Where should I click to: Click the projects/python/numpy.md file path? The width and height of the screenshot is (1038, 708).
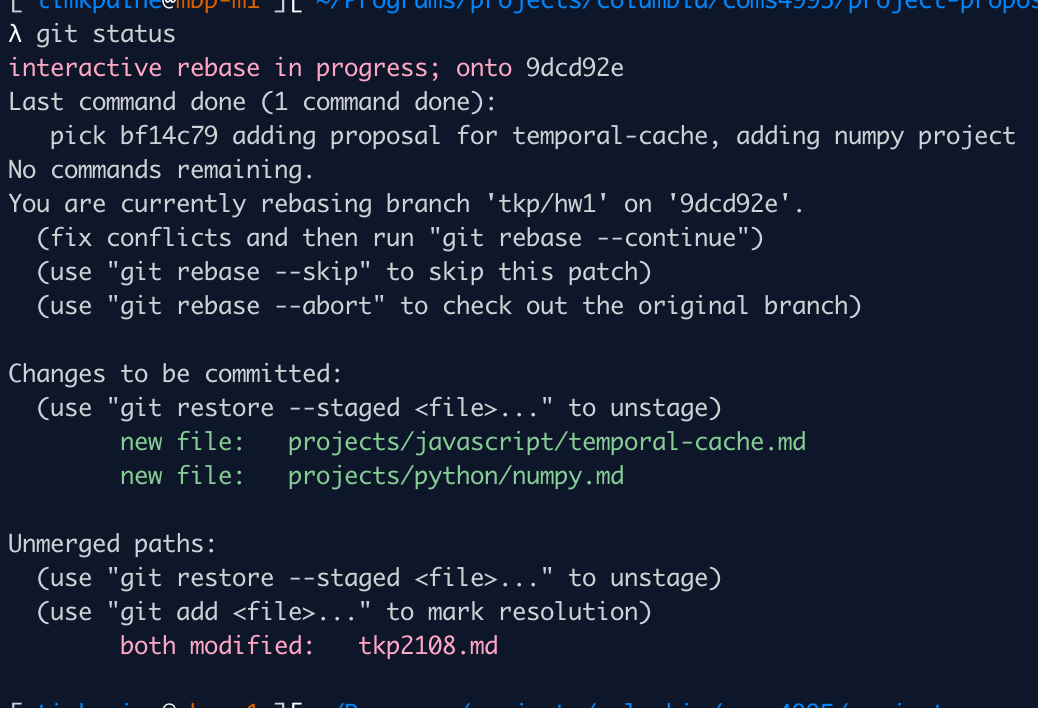pos(456,476)
